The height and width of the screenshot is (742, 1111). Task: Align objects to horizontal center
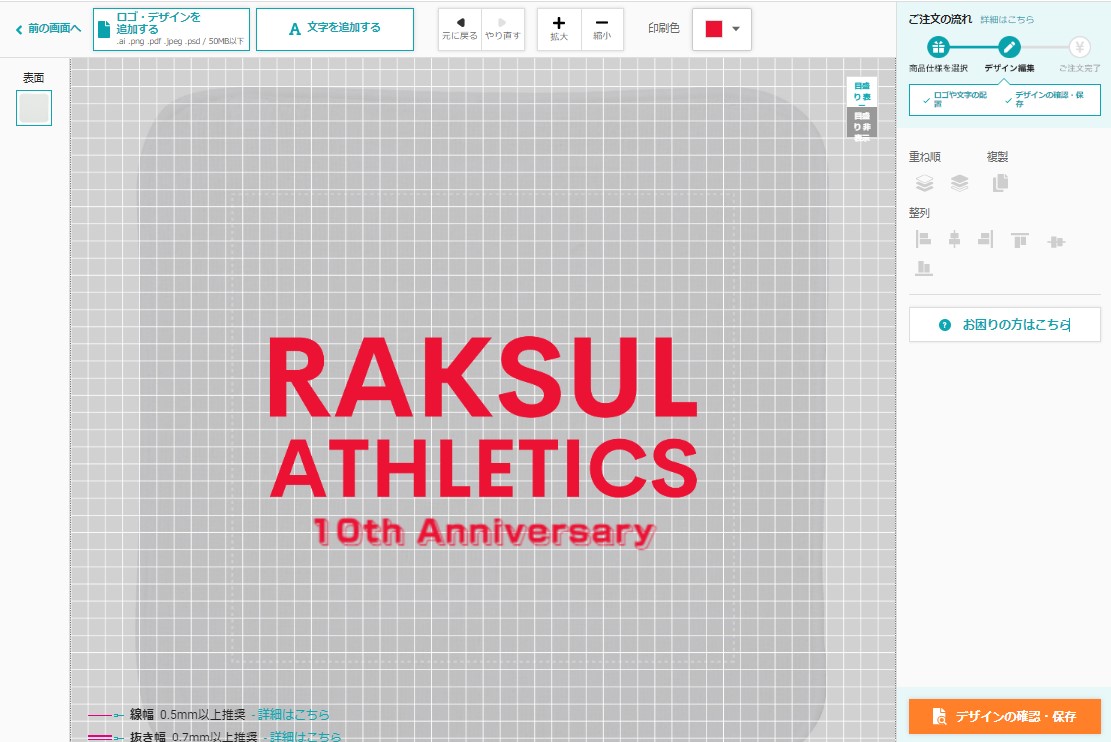point(954,240)
